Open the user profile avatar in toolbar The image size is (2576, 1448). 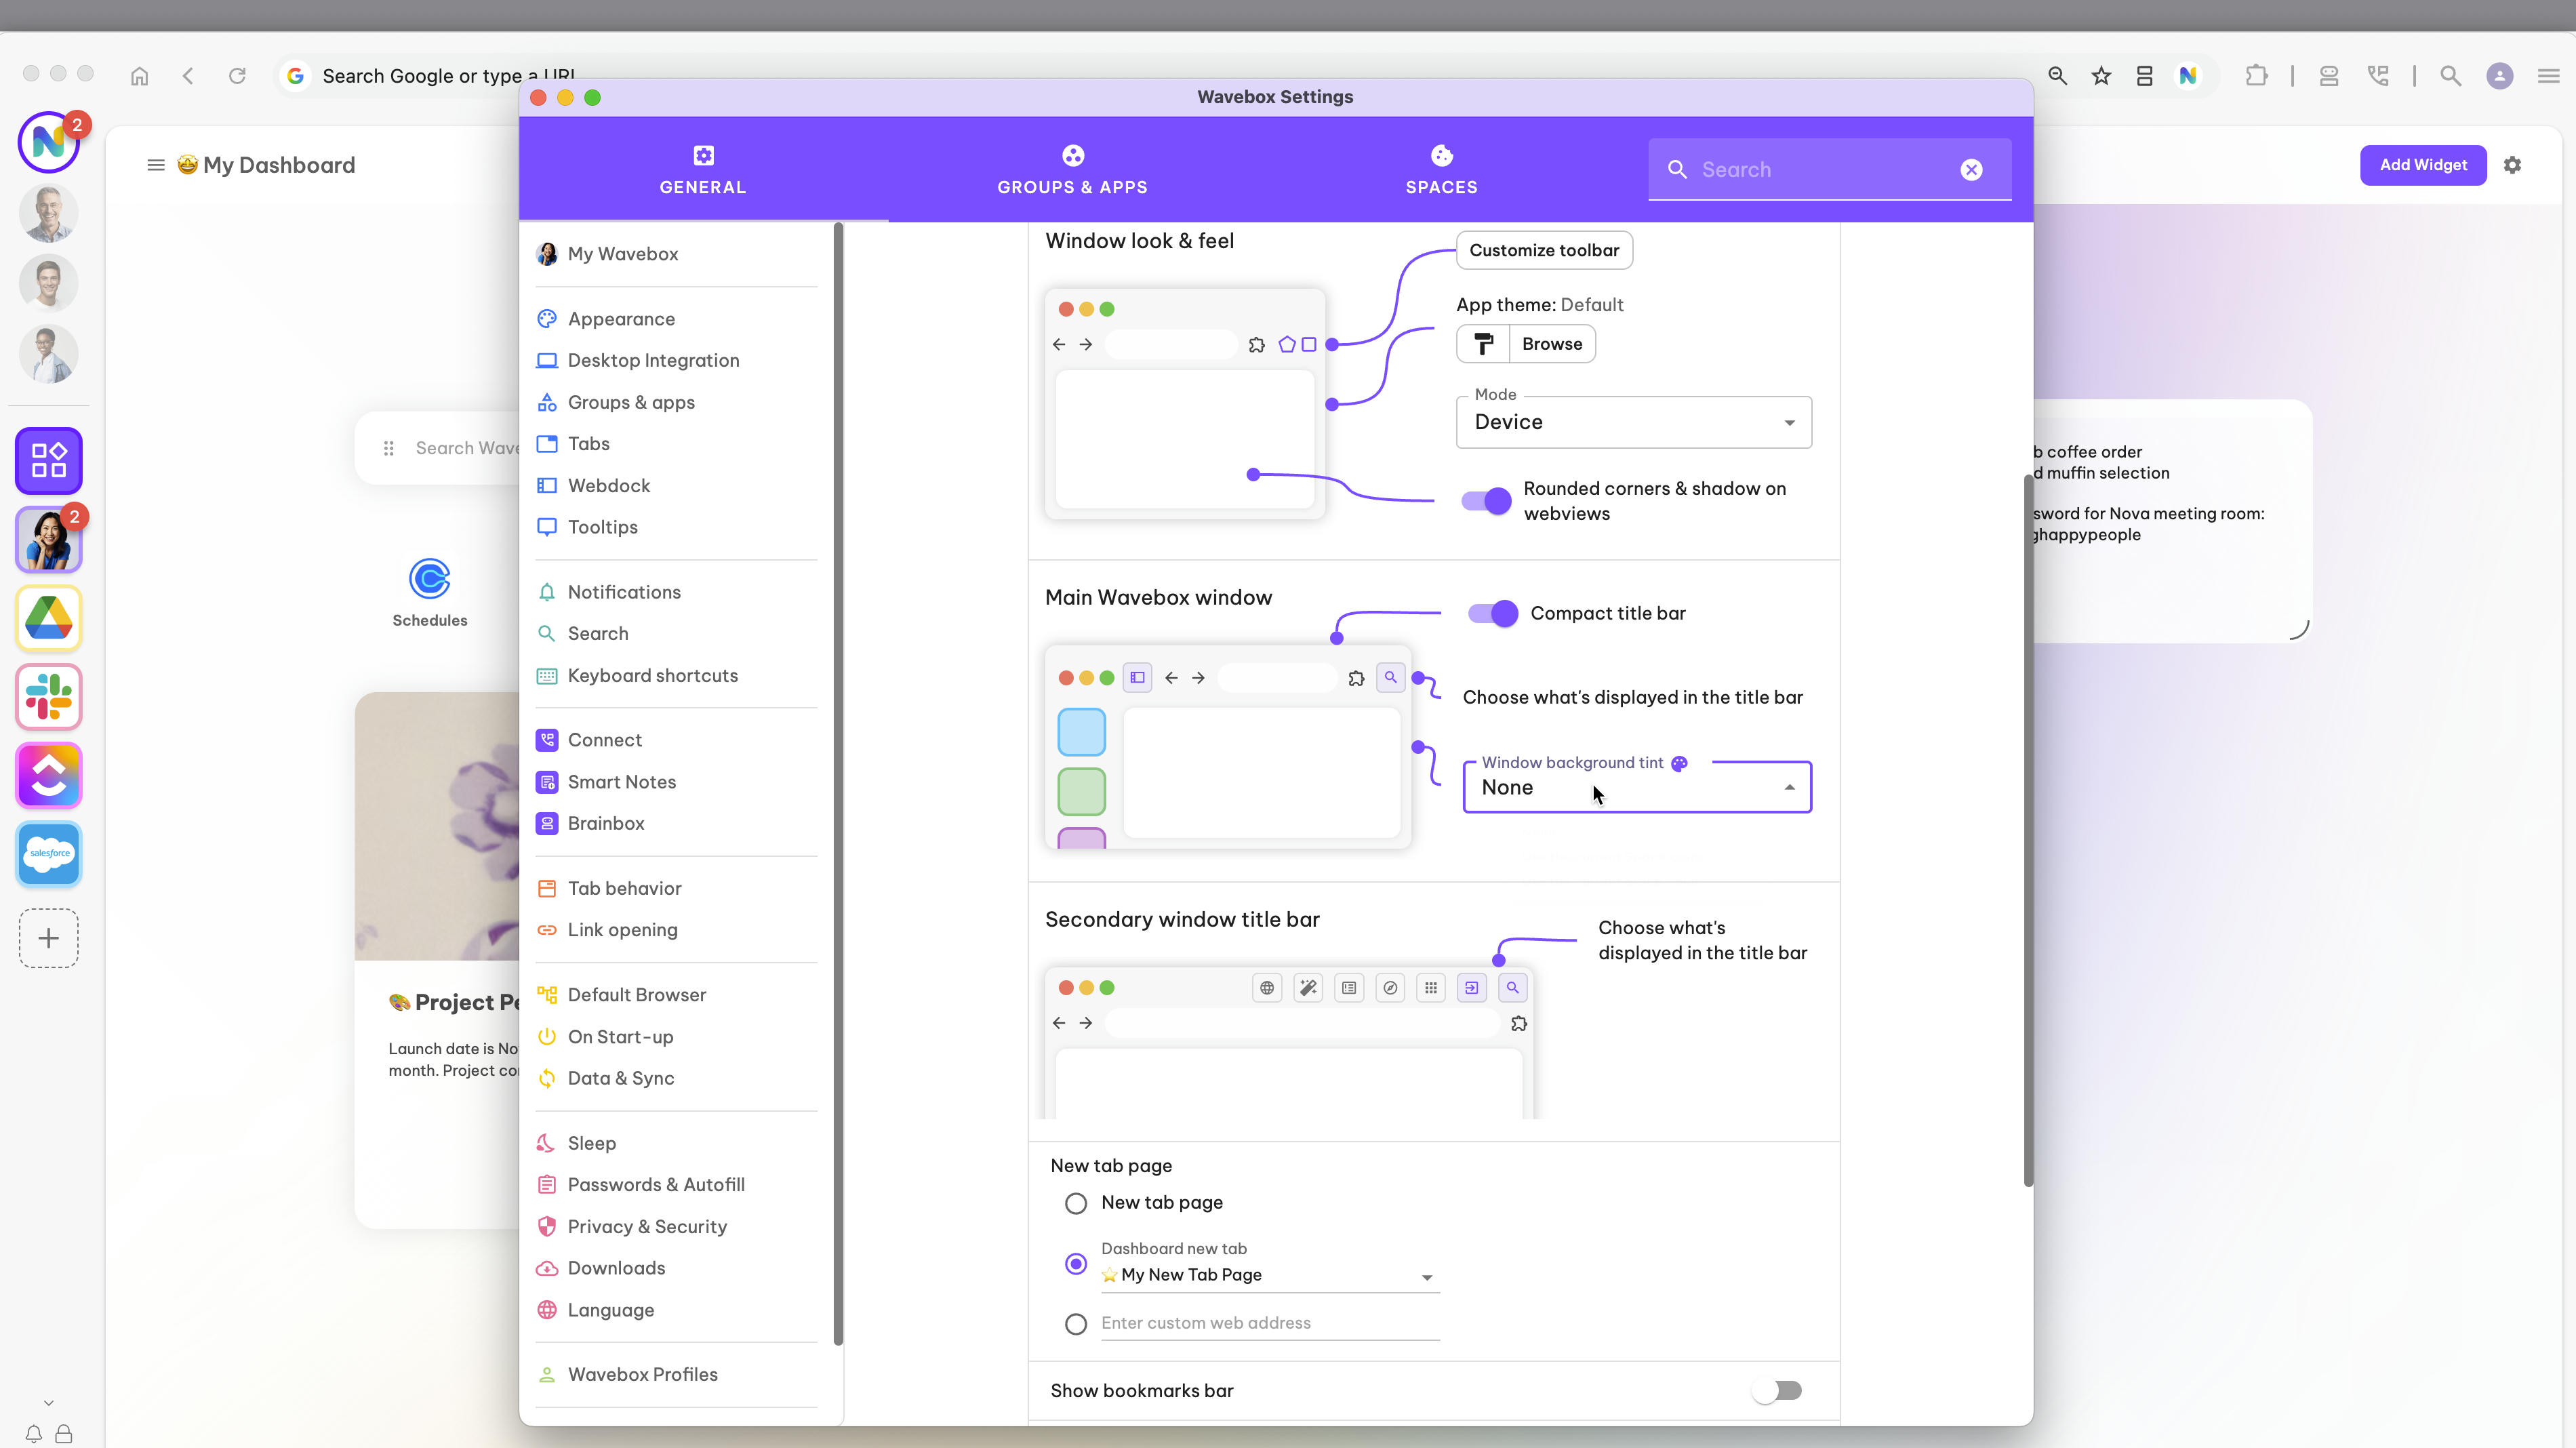click(x=2499, y=76)
